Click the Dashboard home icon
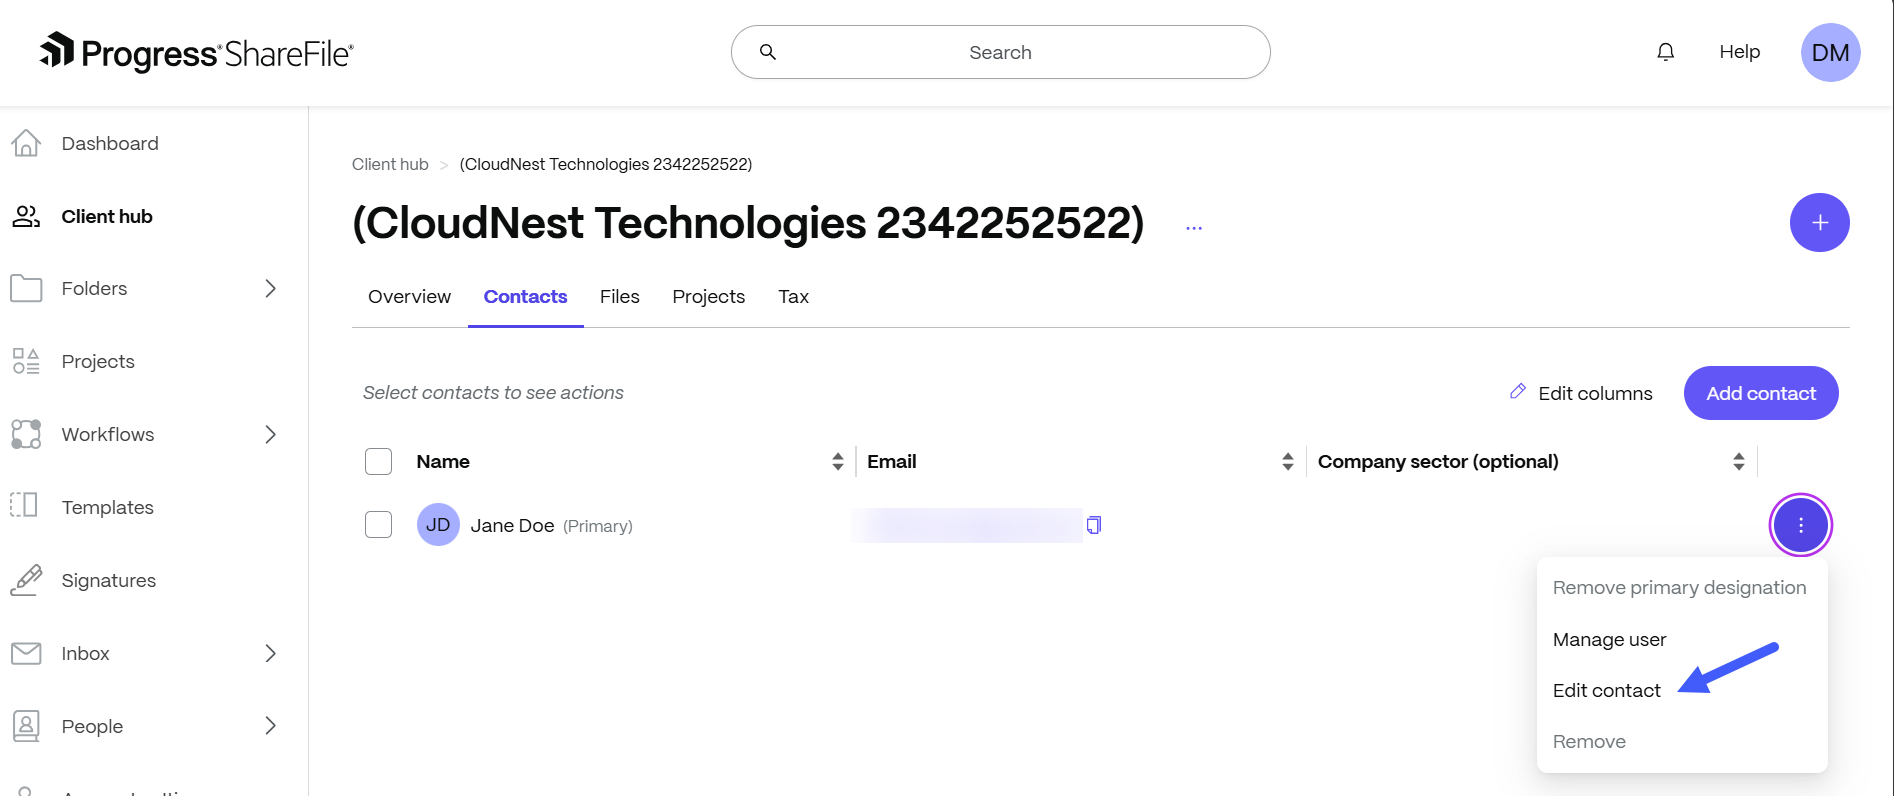The height and width of the screenshot is (796, 1894). click(x=26, y=144)
